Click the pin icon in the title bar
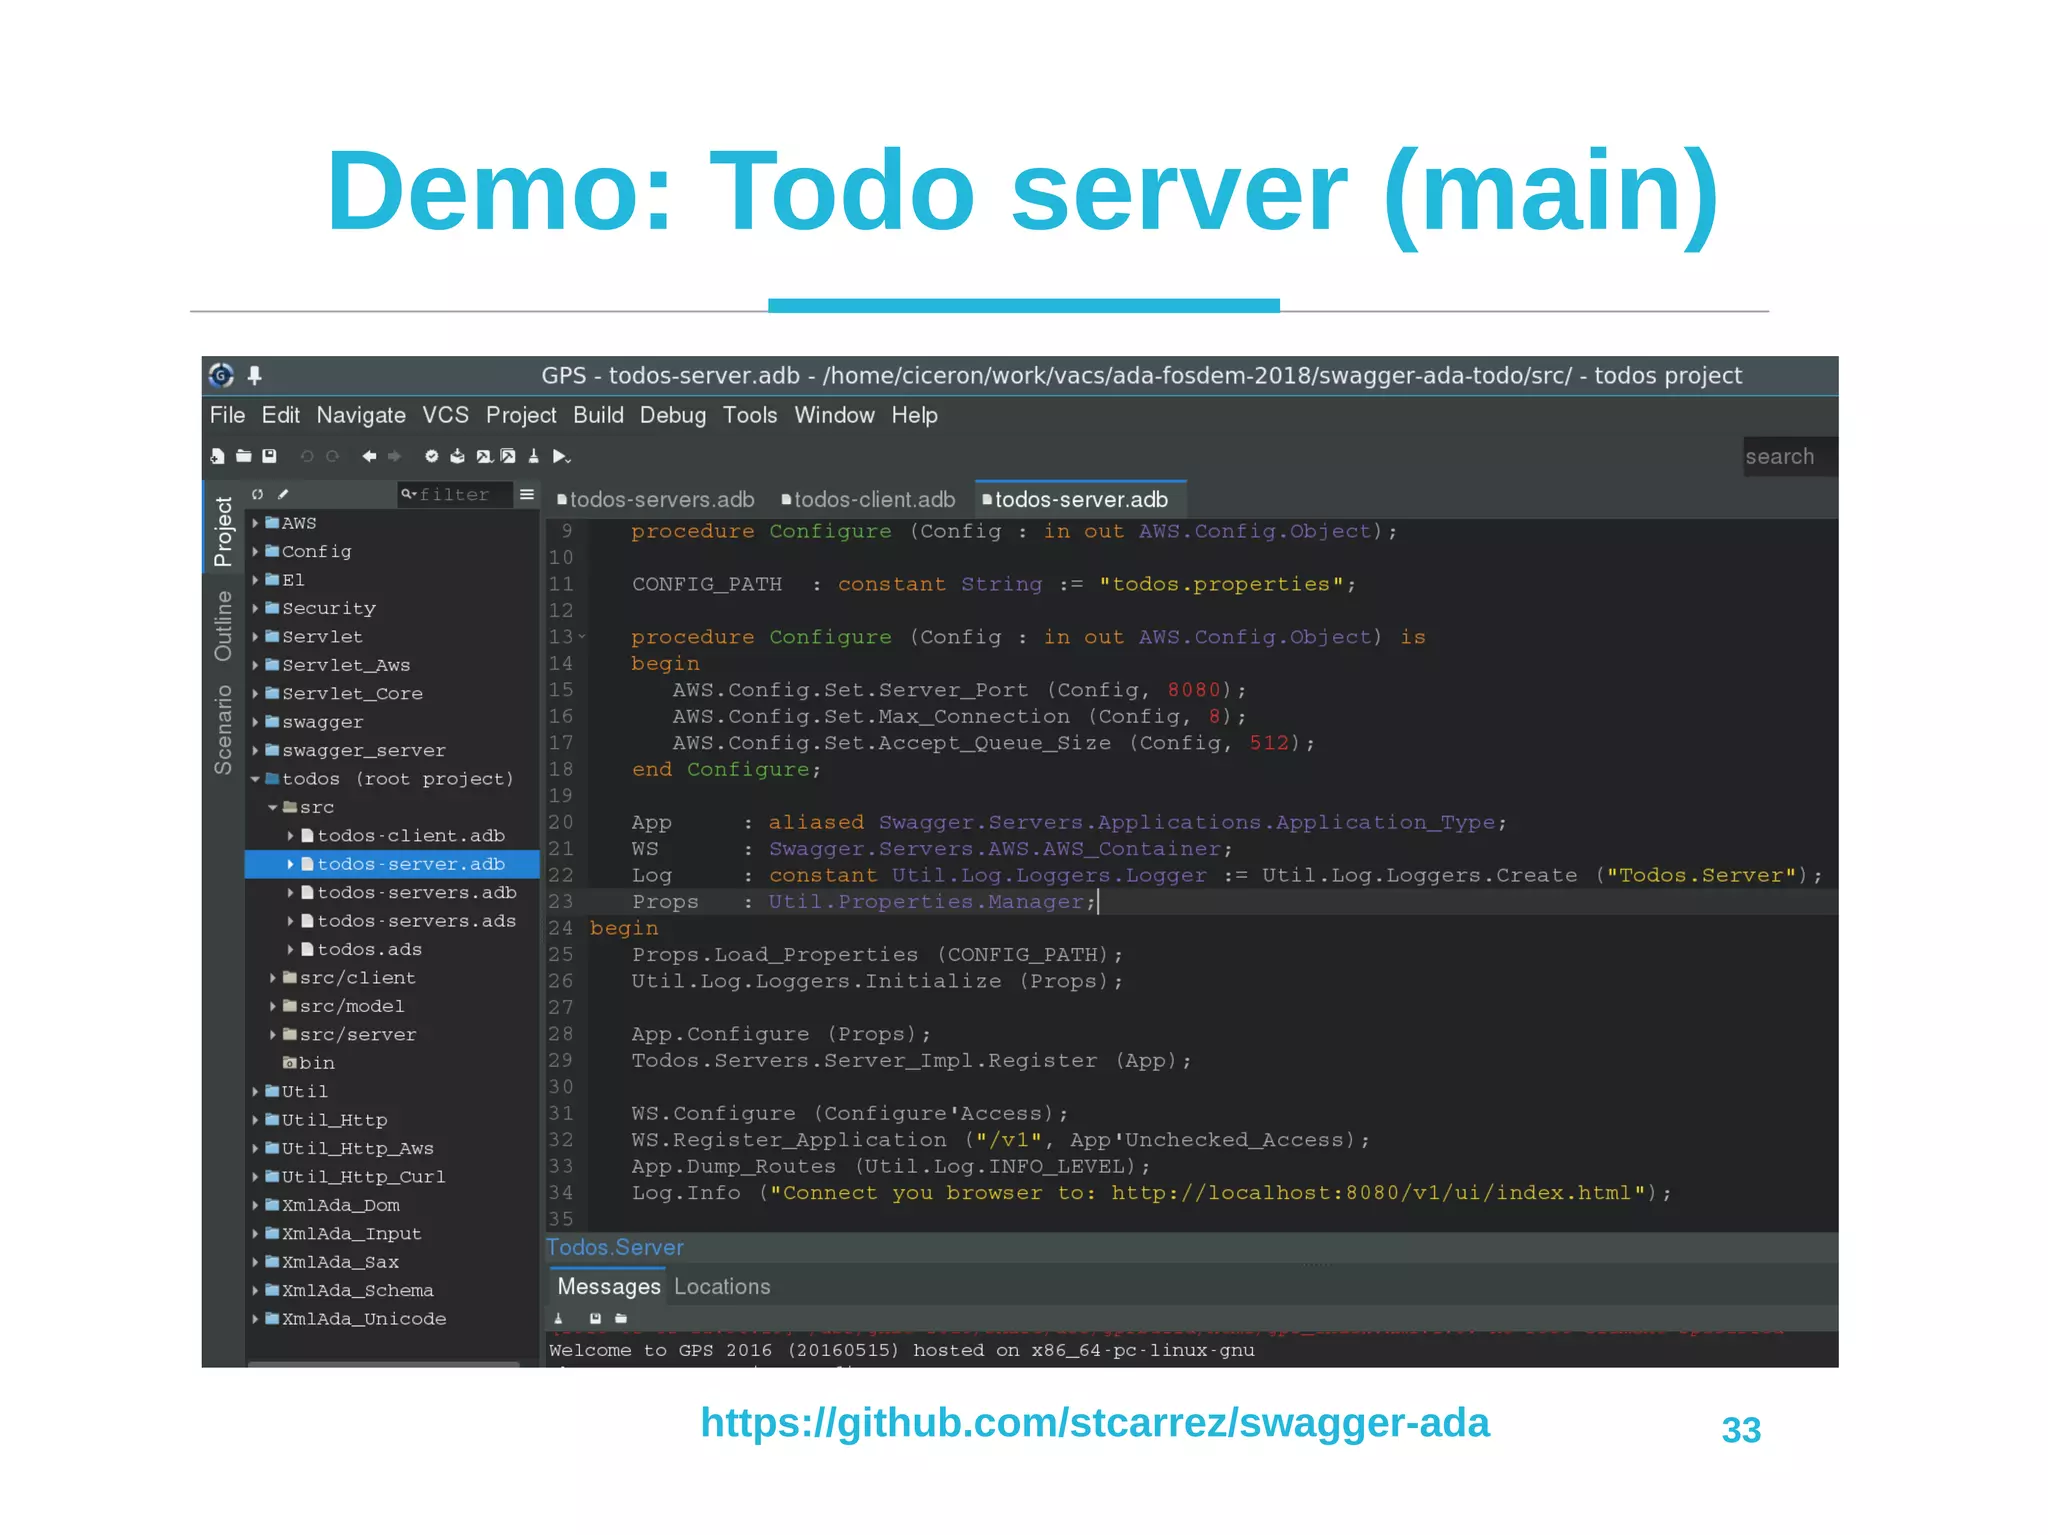The height and width of the screenshot is (1535, 2048). click(x=255, y=375)
